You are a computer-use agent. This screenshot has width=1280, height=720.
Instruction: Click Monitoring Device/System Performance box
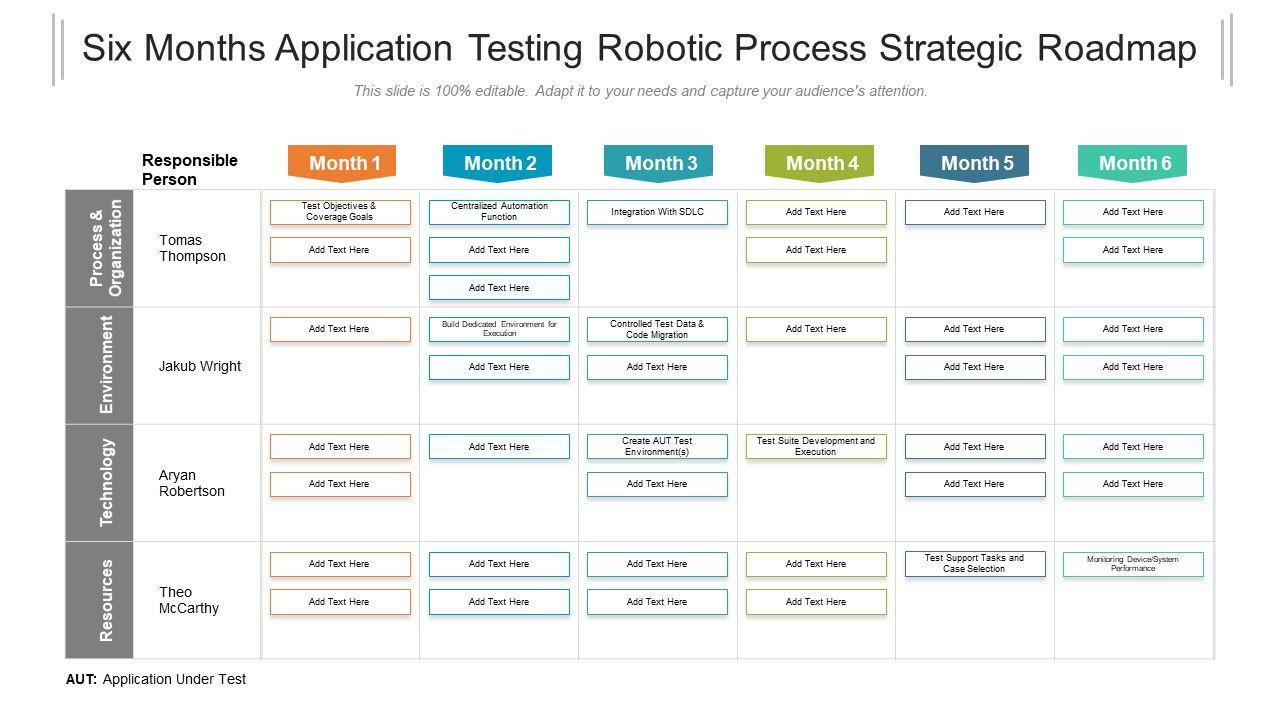tap(1133, 564)
